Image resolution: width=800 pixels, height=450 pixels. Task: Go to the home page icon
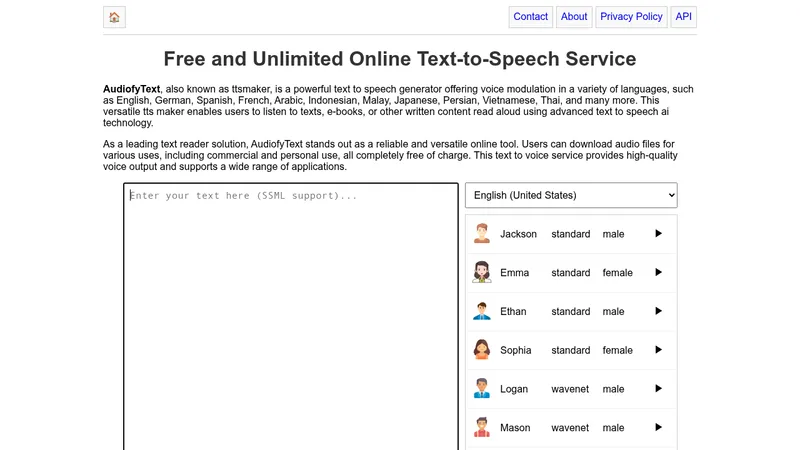coord(114,17)
